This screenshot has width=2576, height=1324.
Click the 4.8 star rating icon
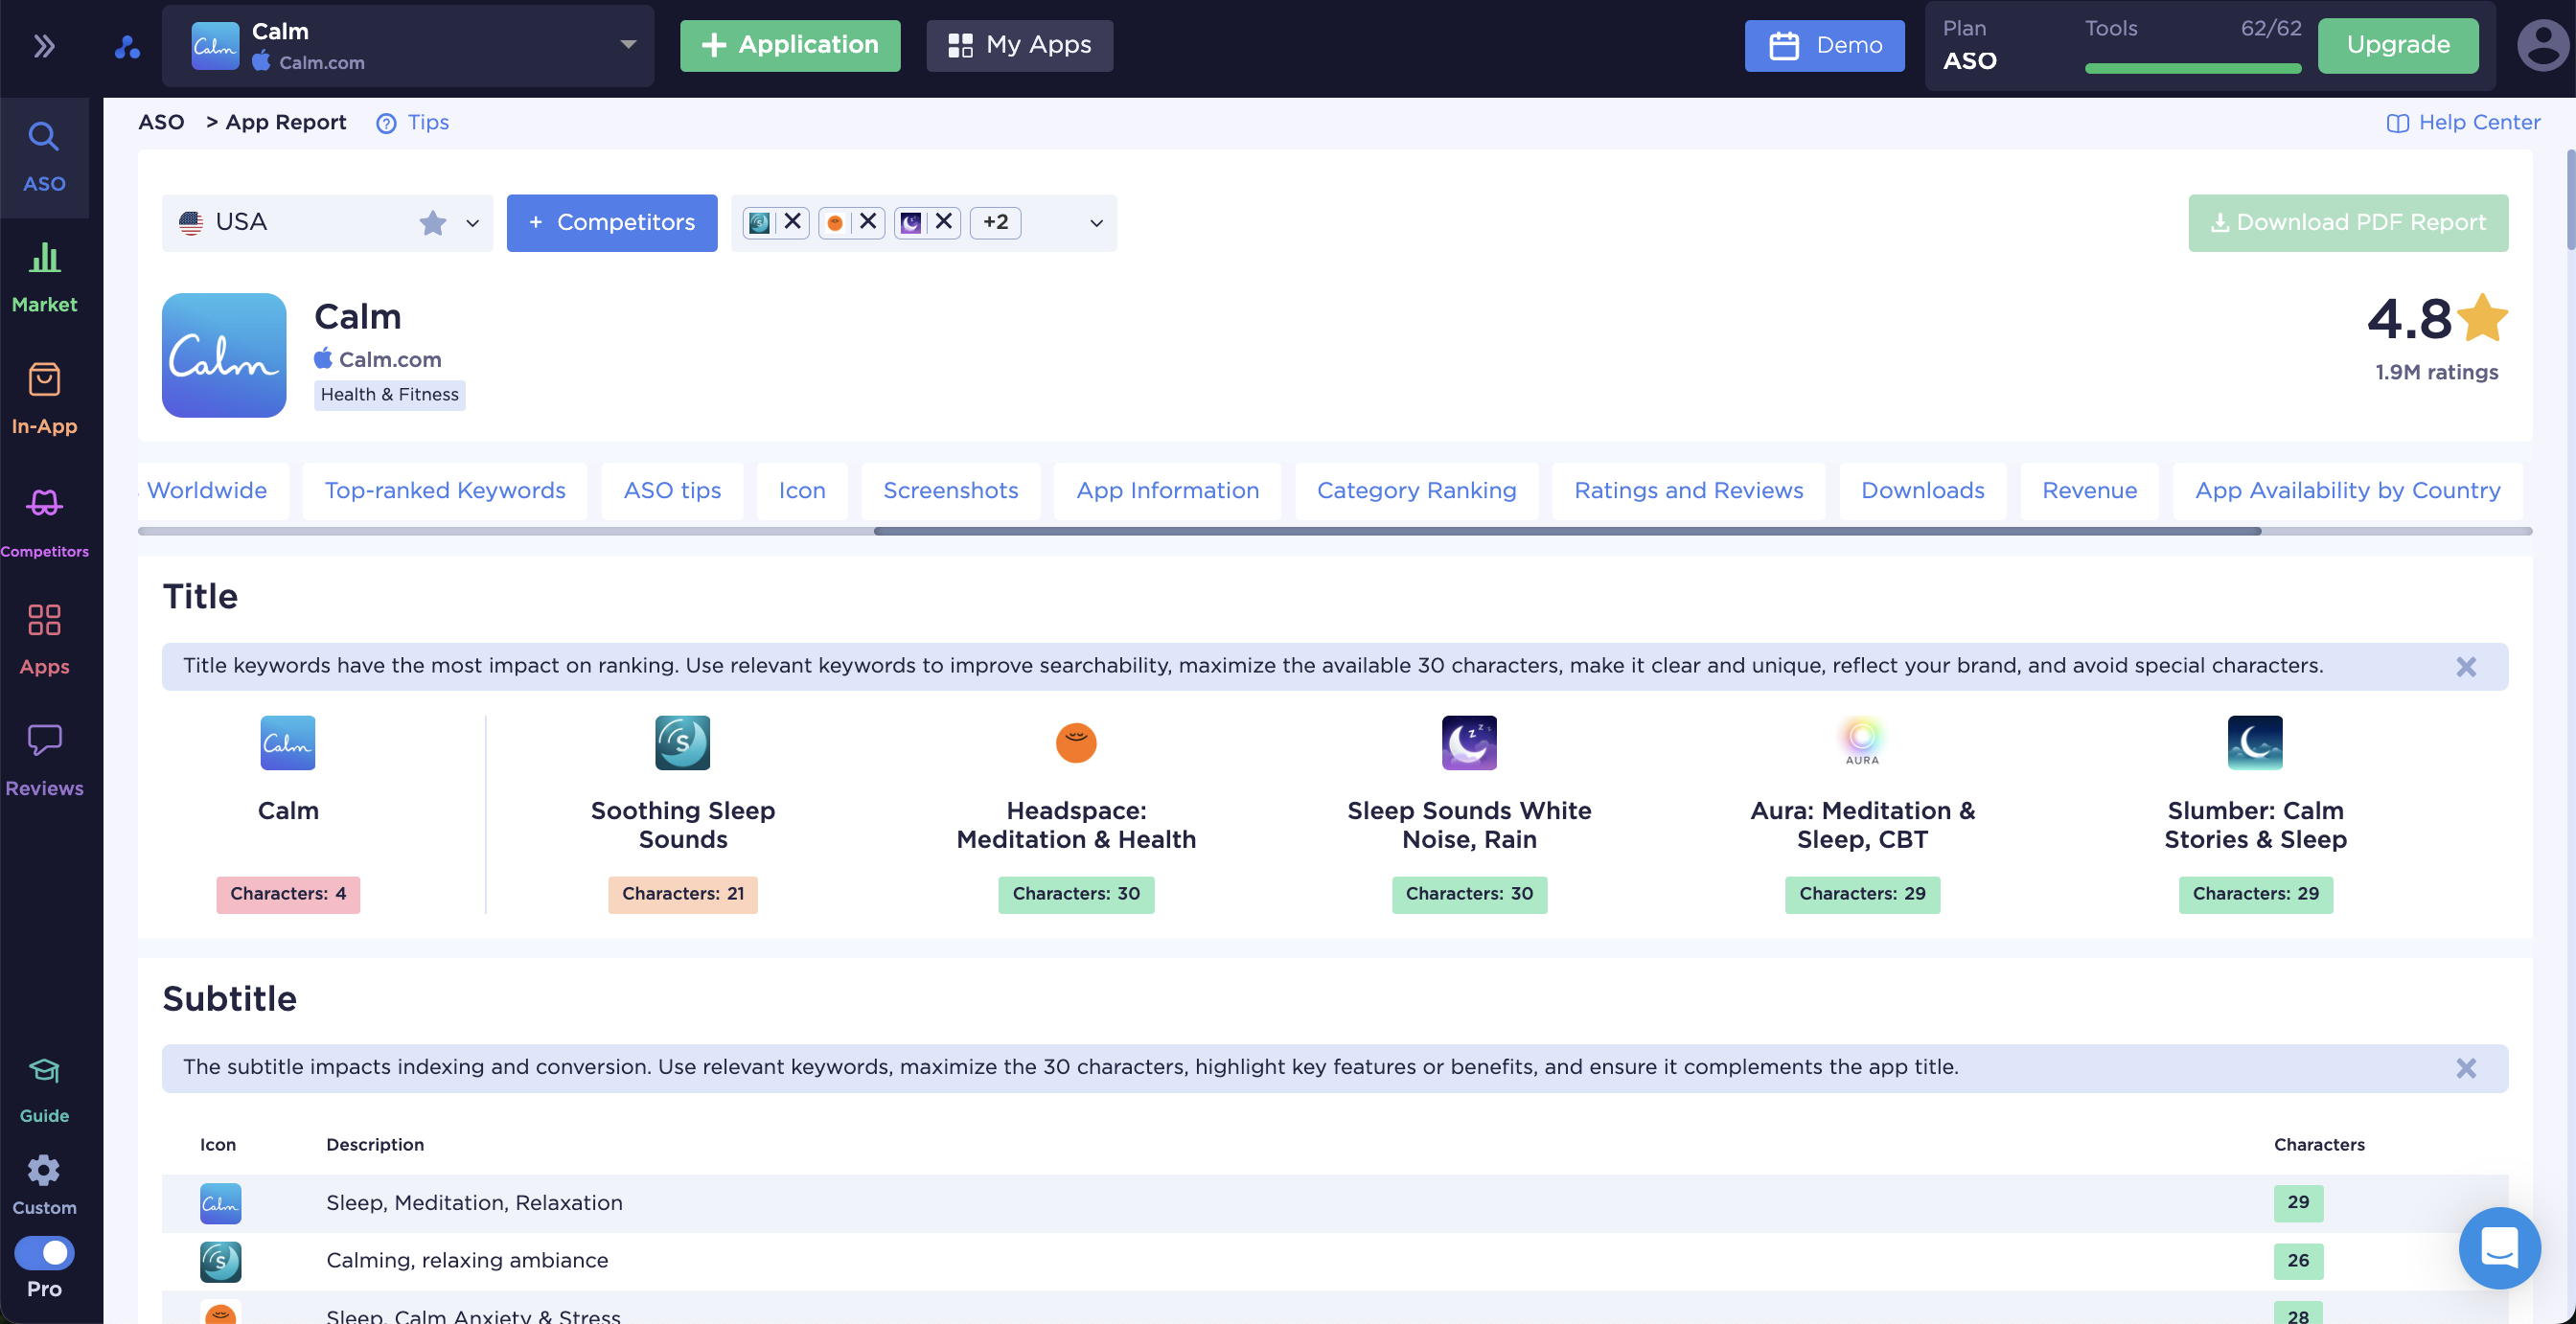coord(2482,319)
